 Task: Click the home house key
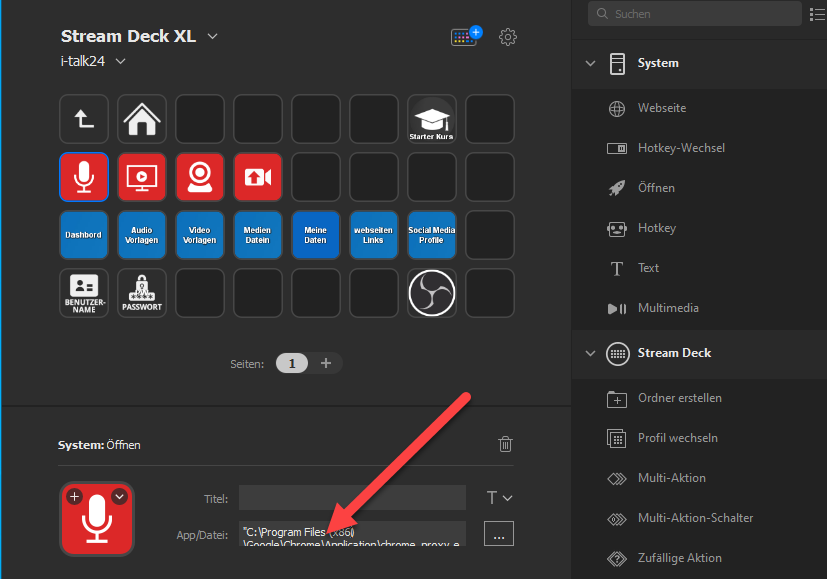point(142,119)
